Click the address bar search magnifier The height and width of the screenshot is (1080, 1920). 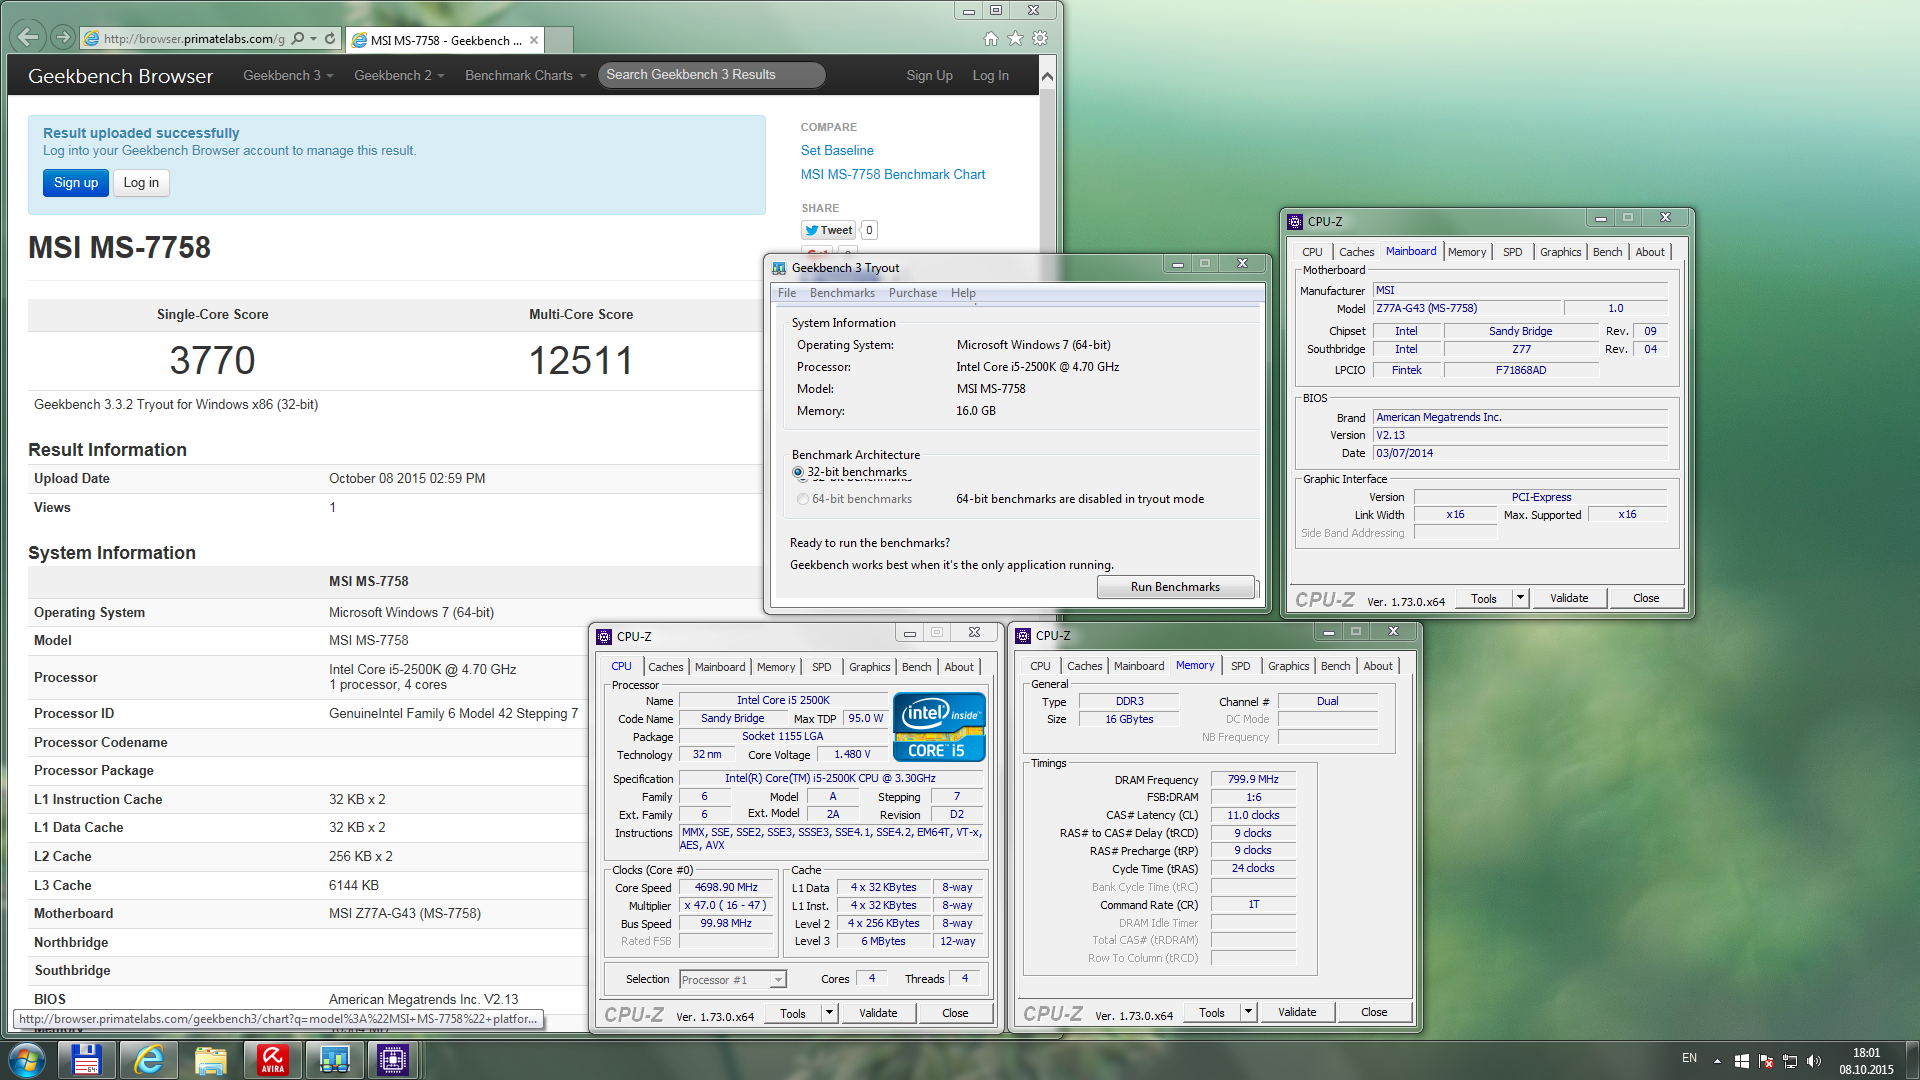point(297,39)
